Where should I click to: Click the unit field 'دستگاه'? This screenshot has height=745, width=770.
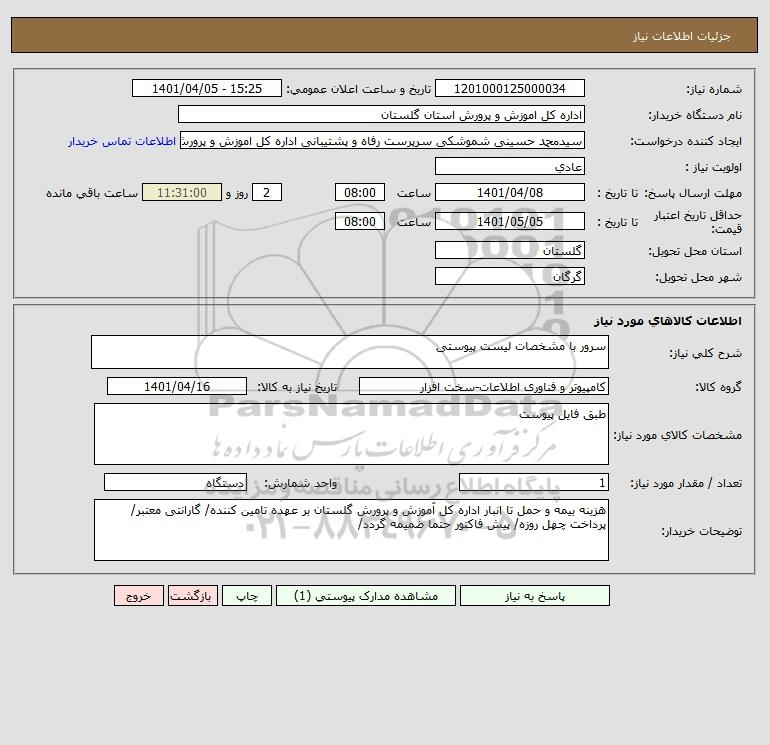coord(175,483)
